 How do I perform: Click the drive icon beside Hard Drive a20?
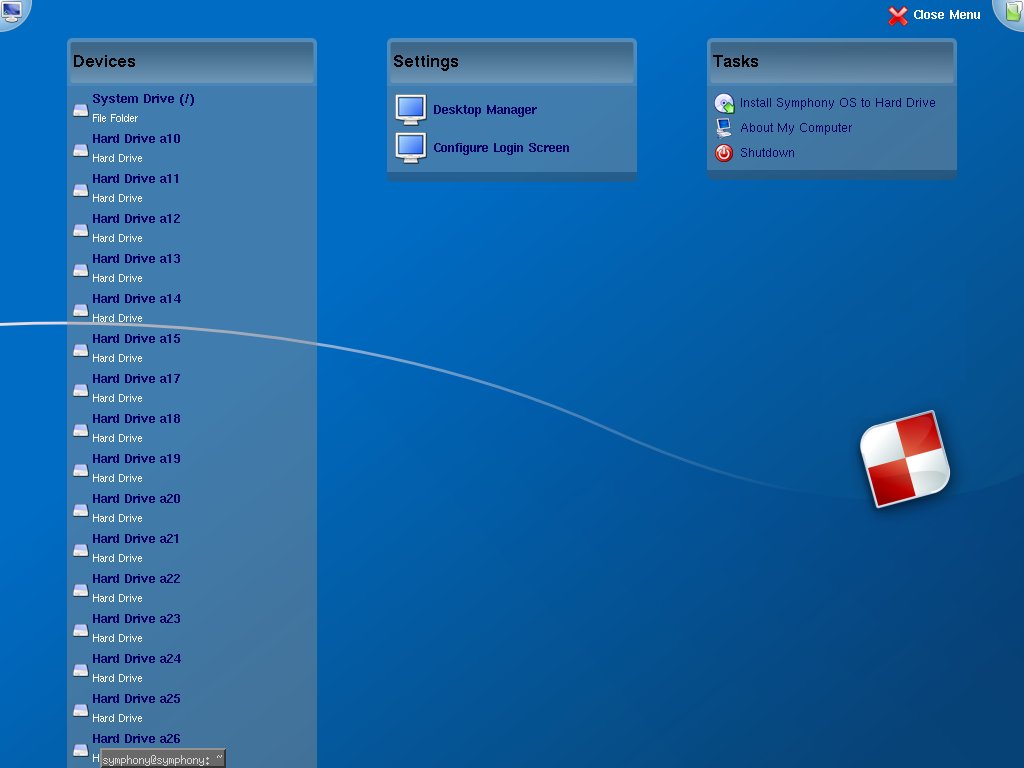tap(80, 510)
